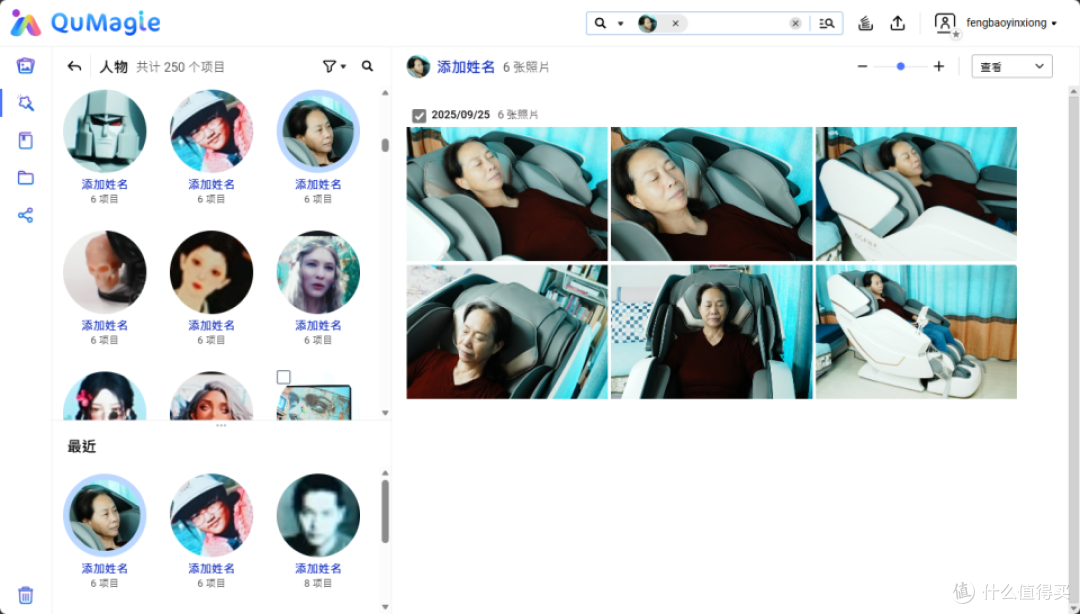Decrease thumbnail size with minus button

click(862, 66)
